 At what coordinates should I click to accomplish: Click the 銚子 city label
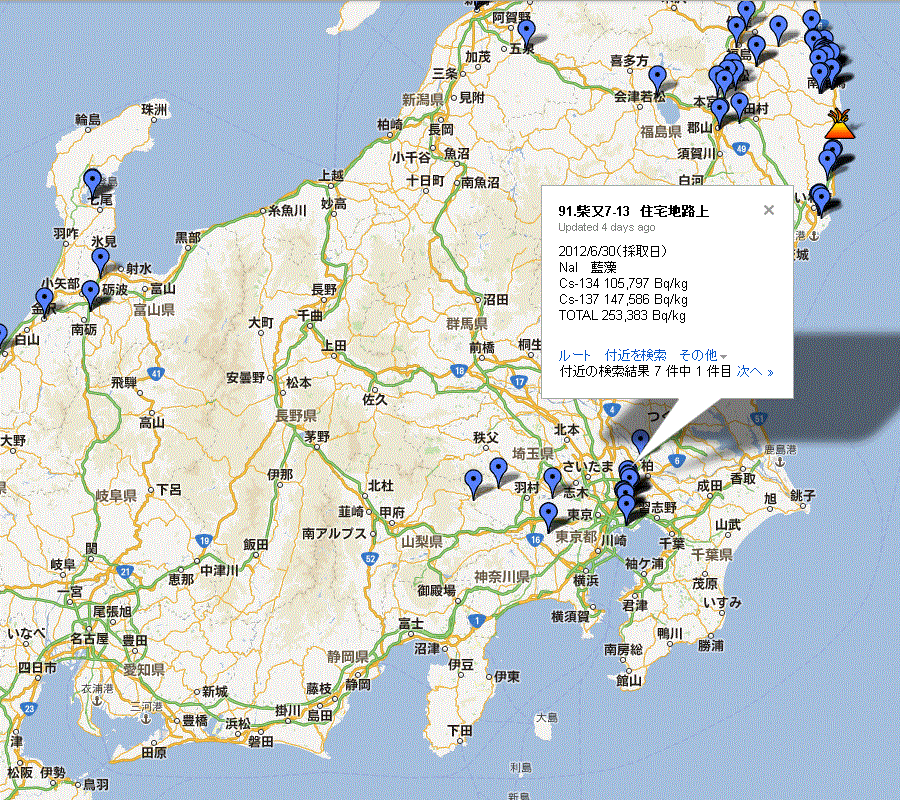[802, 495]
